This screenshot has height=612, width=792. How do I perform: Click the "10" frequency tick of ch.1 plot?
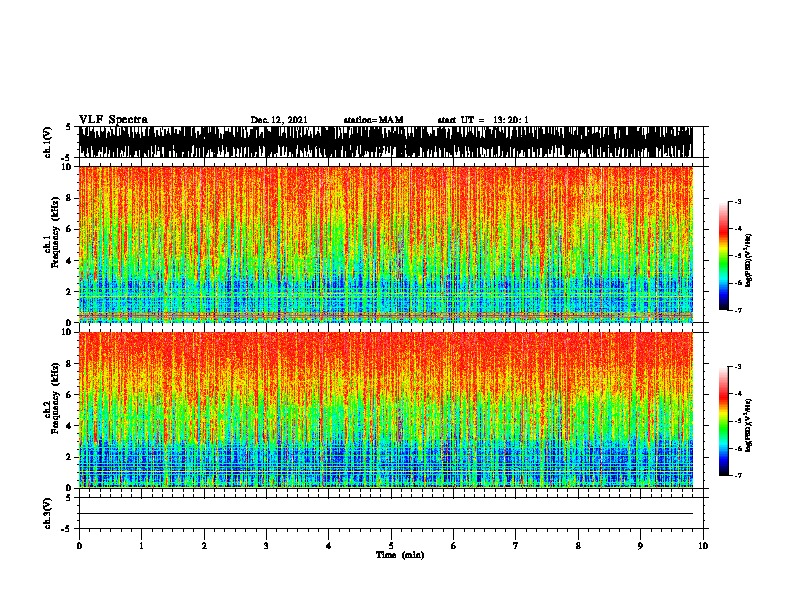[x=69, y=167]
